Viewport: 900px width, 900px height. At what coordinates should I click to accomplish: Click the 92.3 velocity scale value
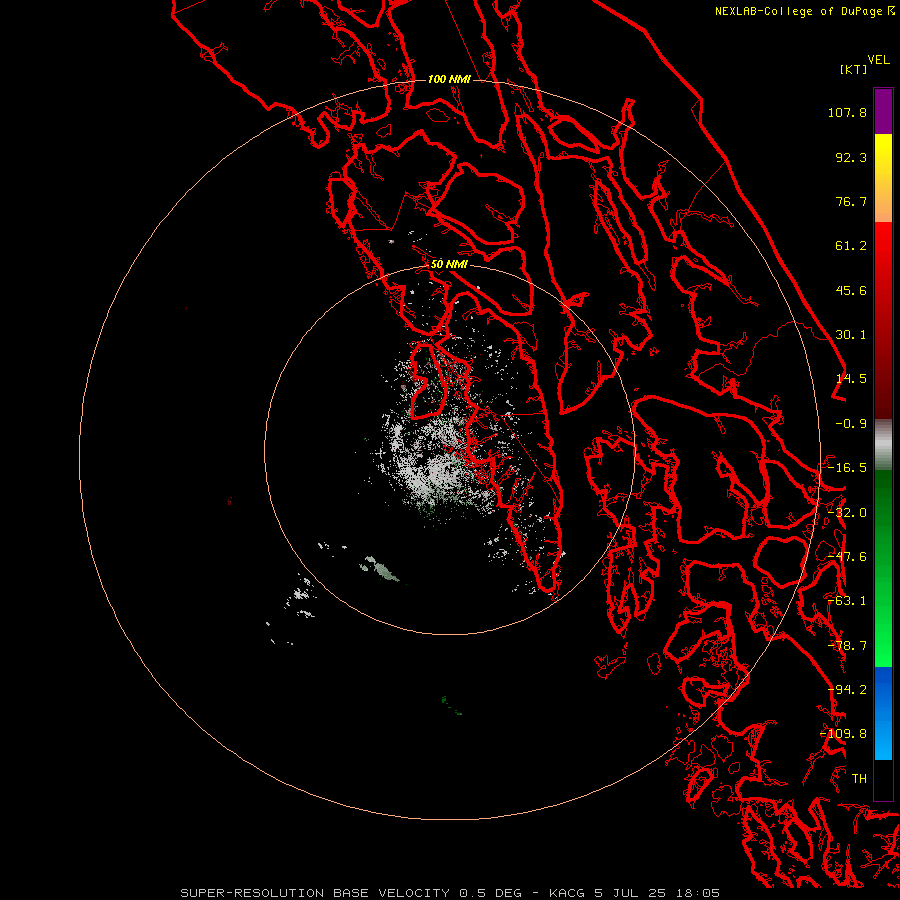pyautogui.click(x=851, y=157)
